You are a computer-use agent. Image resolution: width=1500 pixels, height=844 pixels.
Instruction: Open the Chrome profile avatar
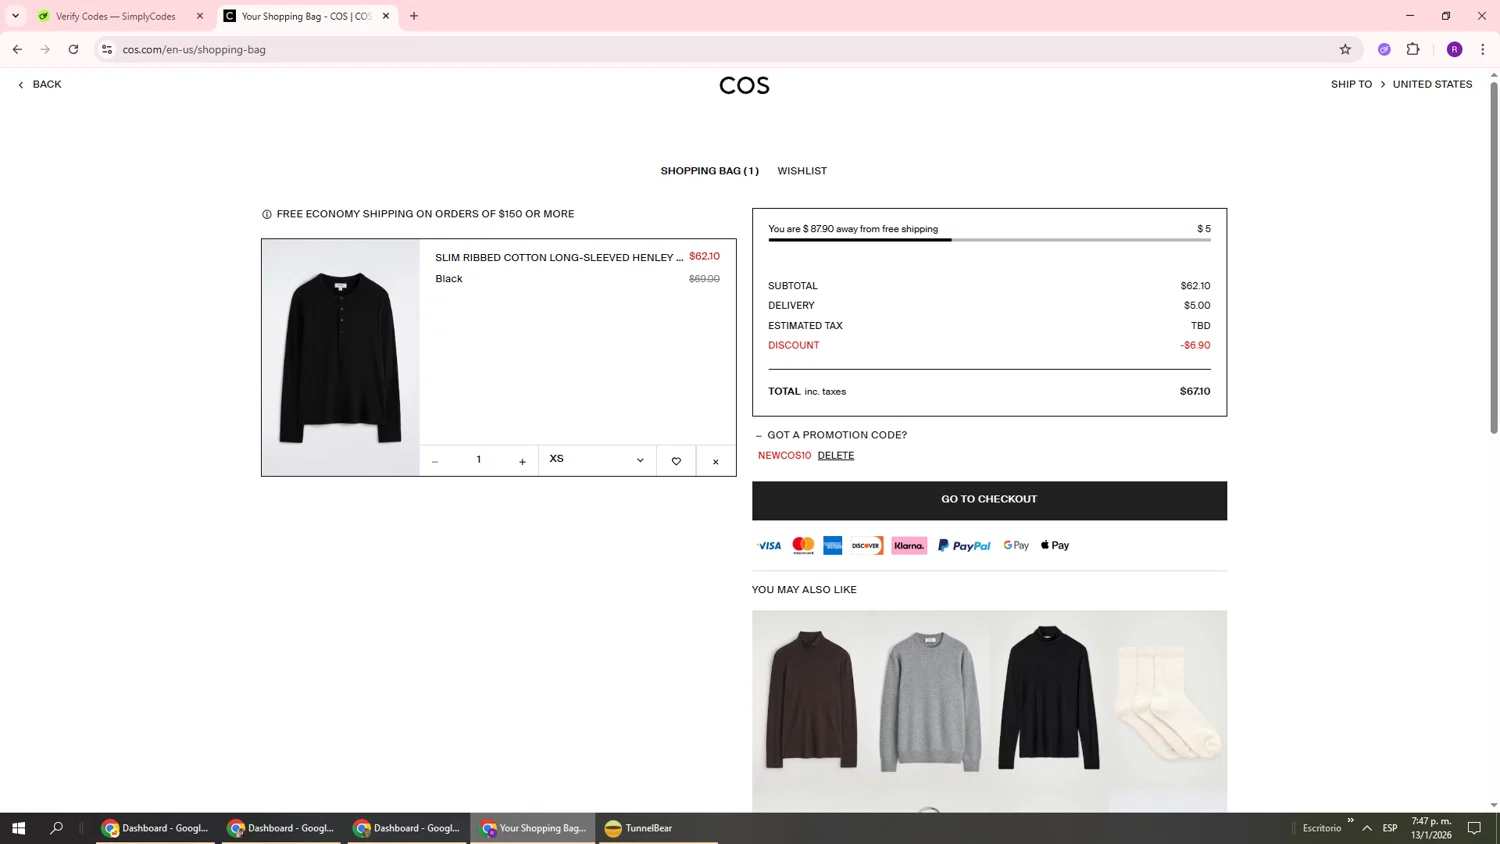click(1454, 49)
